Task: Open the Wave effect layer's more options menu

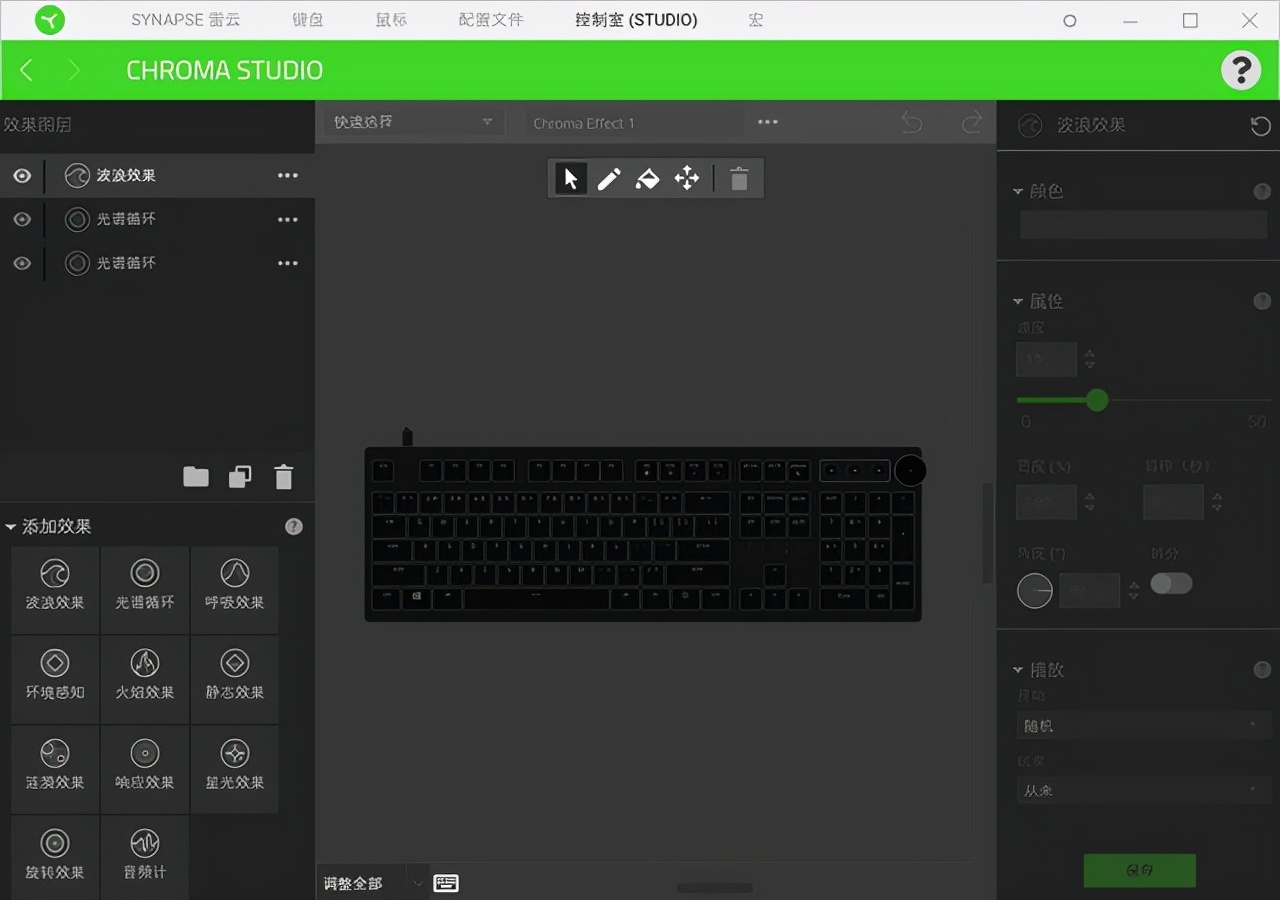Action: click(x=288, y=176)
